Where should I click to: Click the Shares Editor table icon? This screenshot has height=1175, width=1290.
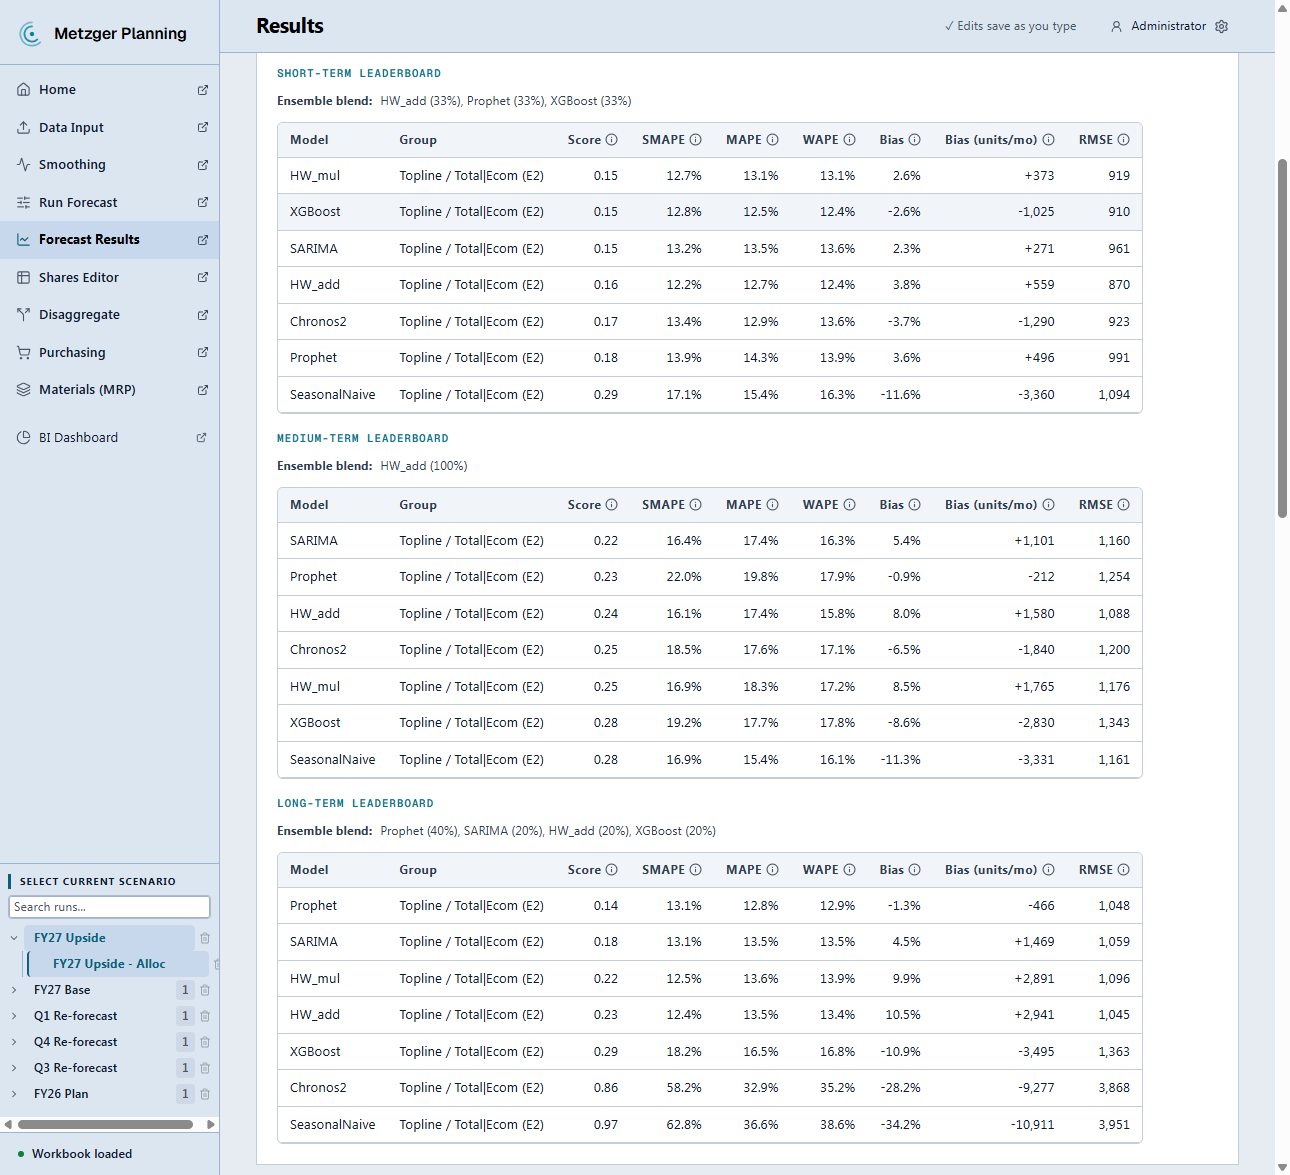(23, 277)
